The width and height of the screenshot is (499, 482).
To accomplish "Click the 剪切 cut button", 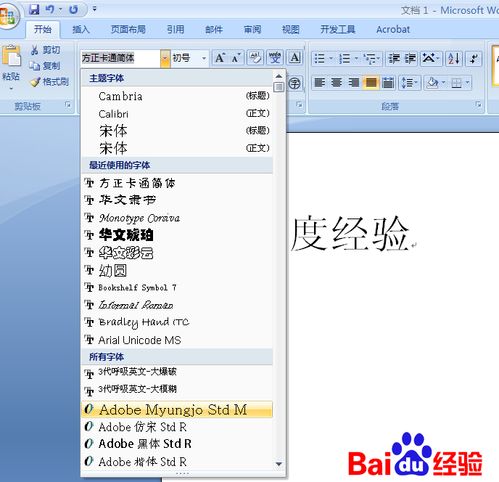I will pos(45,50).
